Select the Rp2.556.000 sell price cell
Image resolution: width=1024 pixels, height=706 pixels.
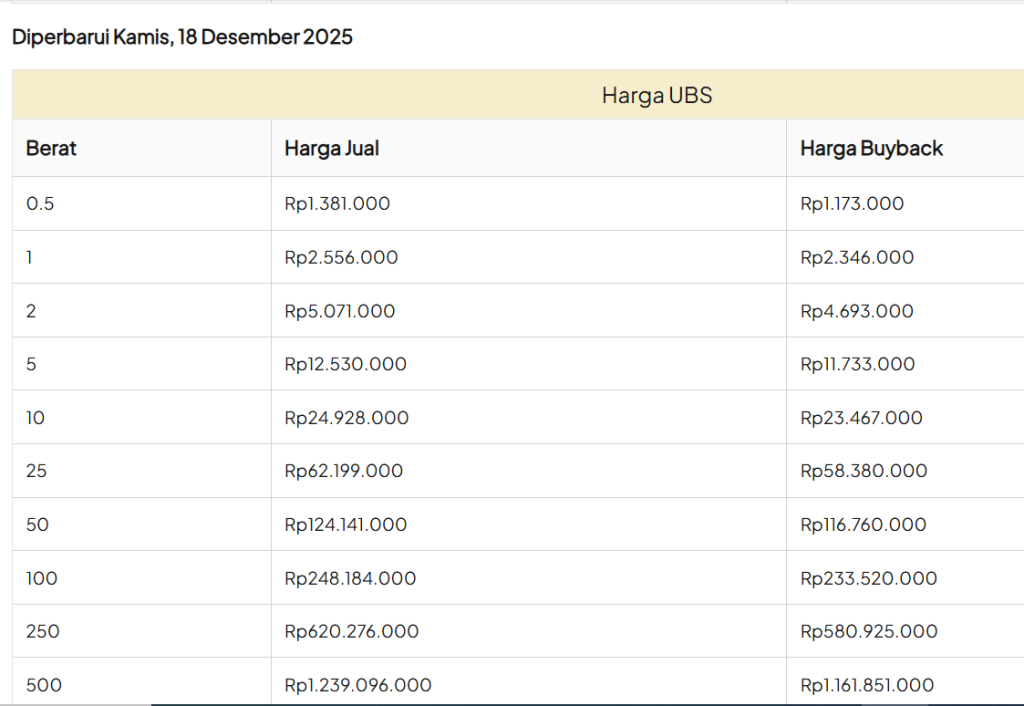pos(341,258)
